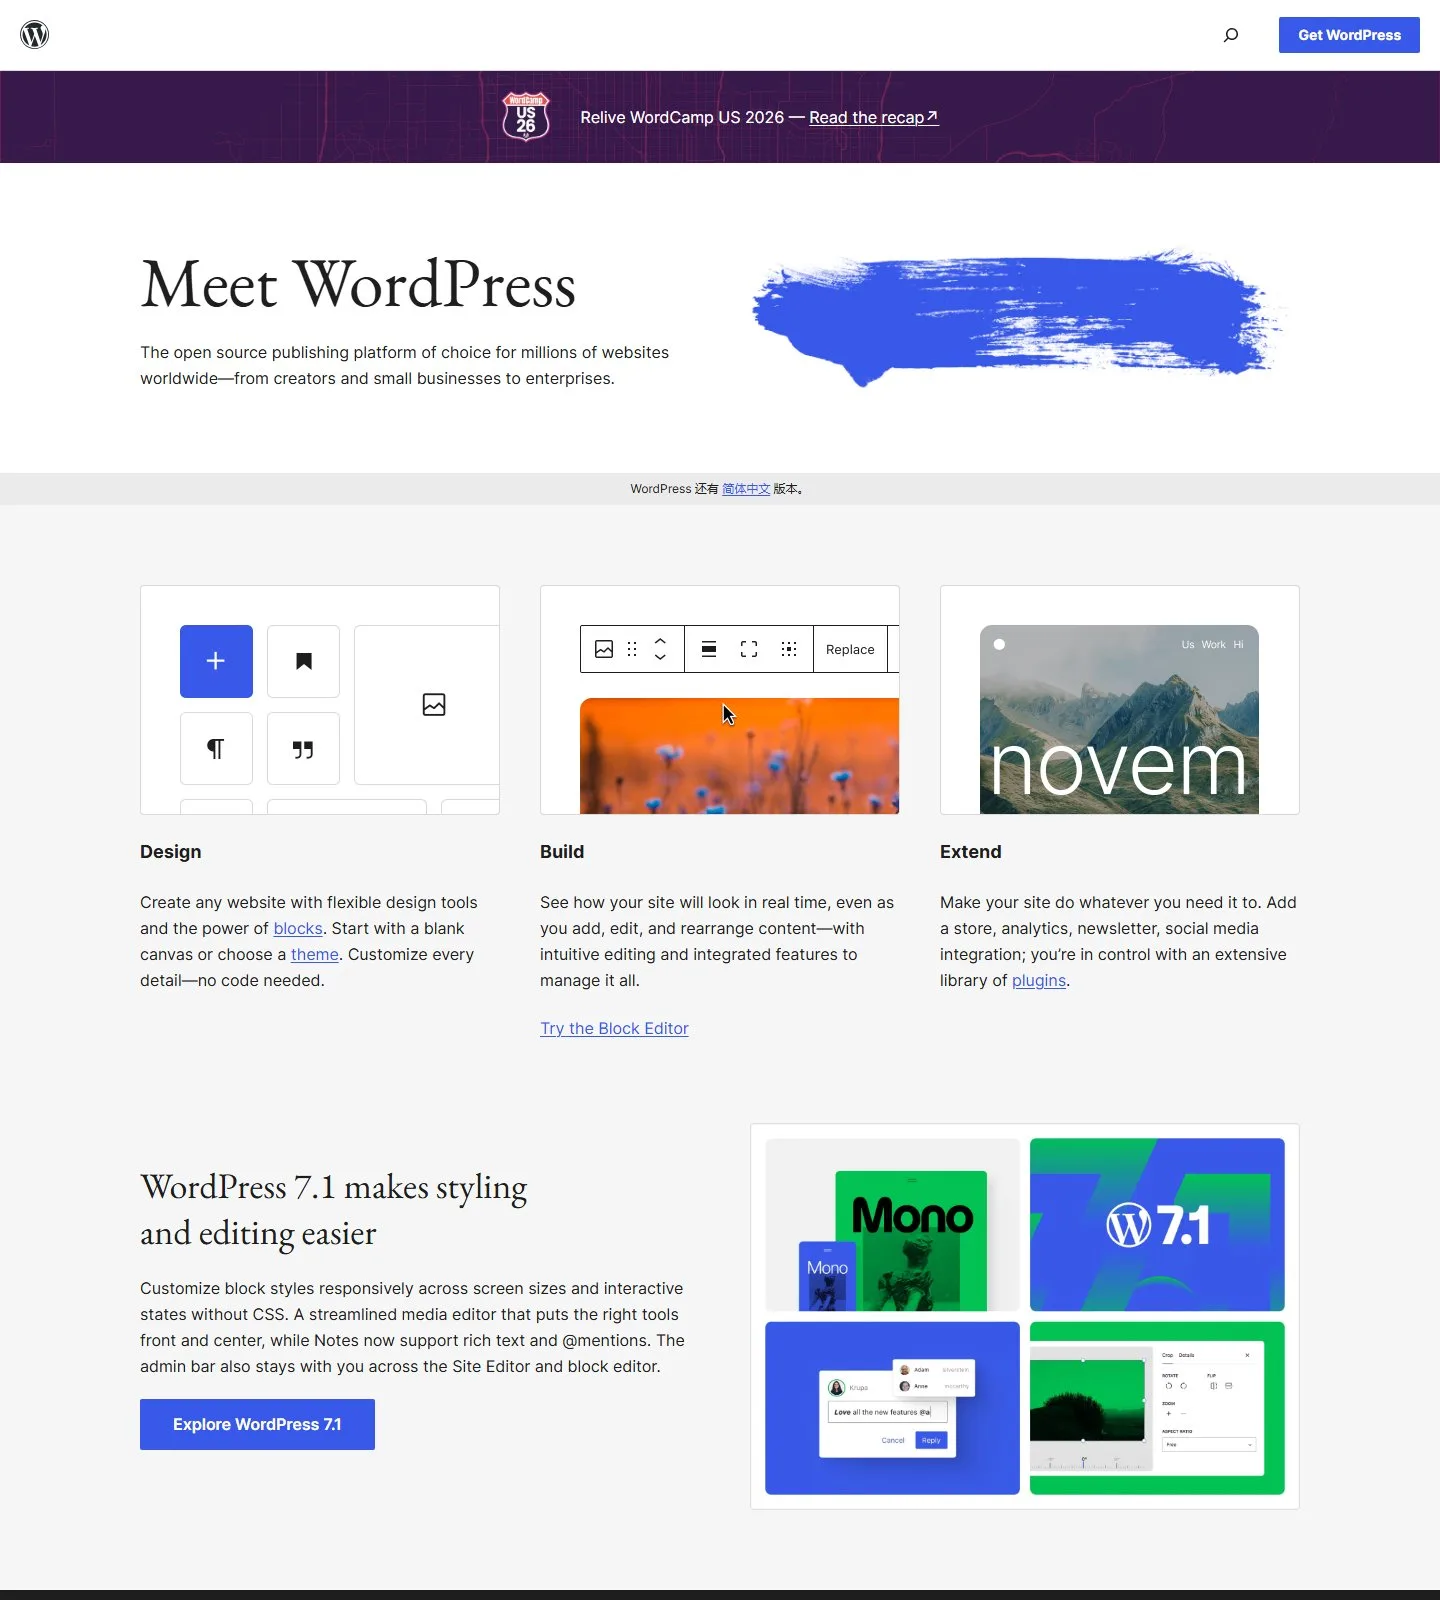This screenshot has width=1440, height=1600.
Task: Click the novem mountain theme preview
Action: coord(1119,720)
